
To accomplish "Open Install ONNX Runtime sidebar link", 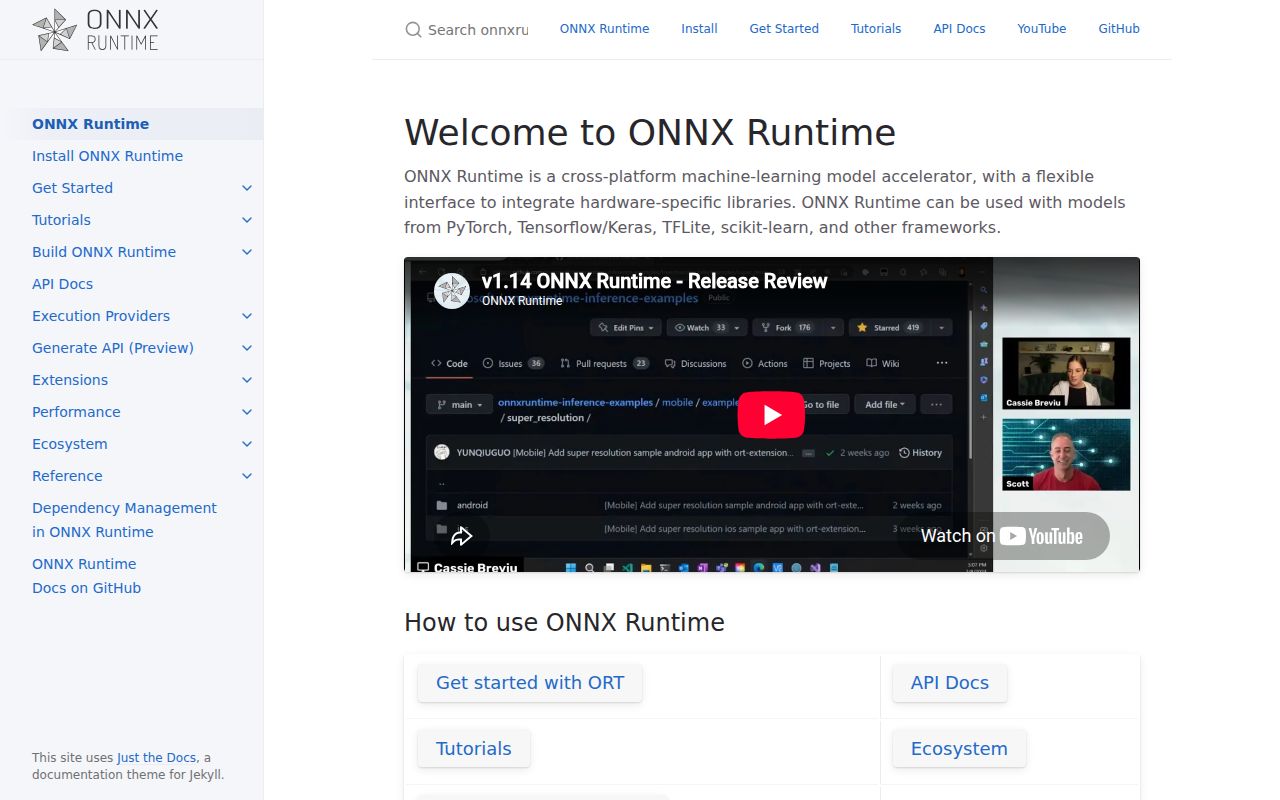I will [x=107, y=156].
